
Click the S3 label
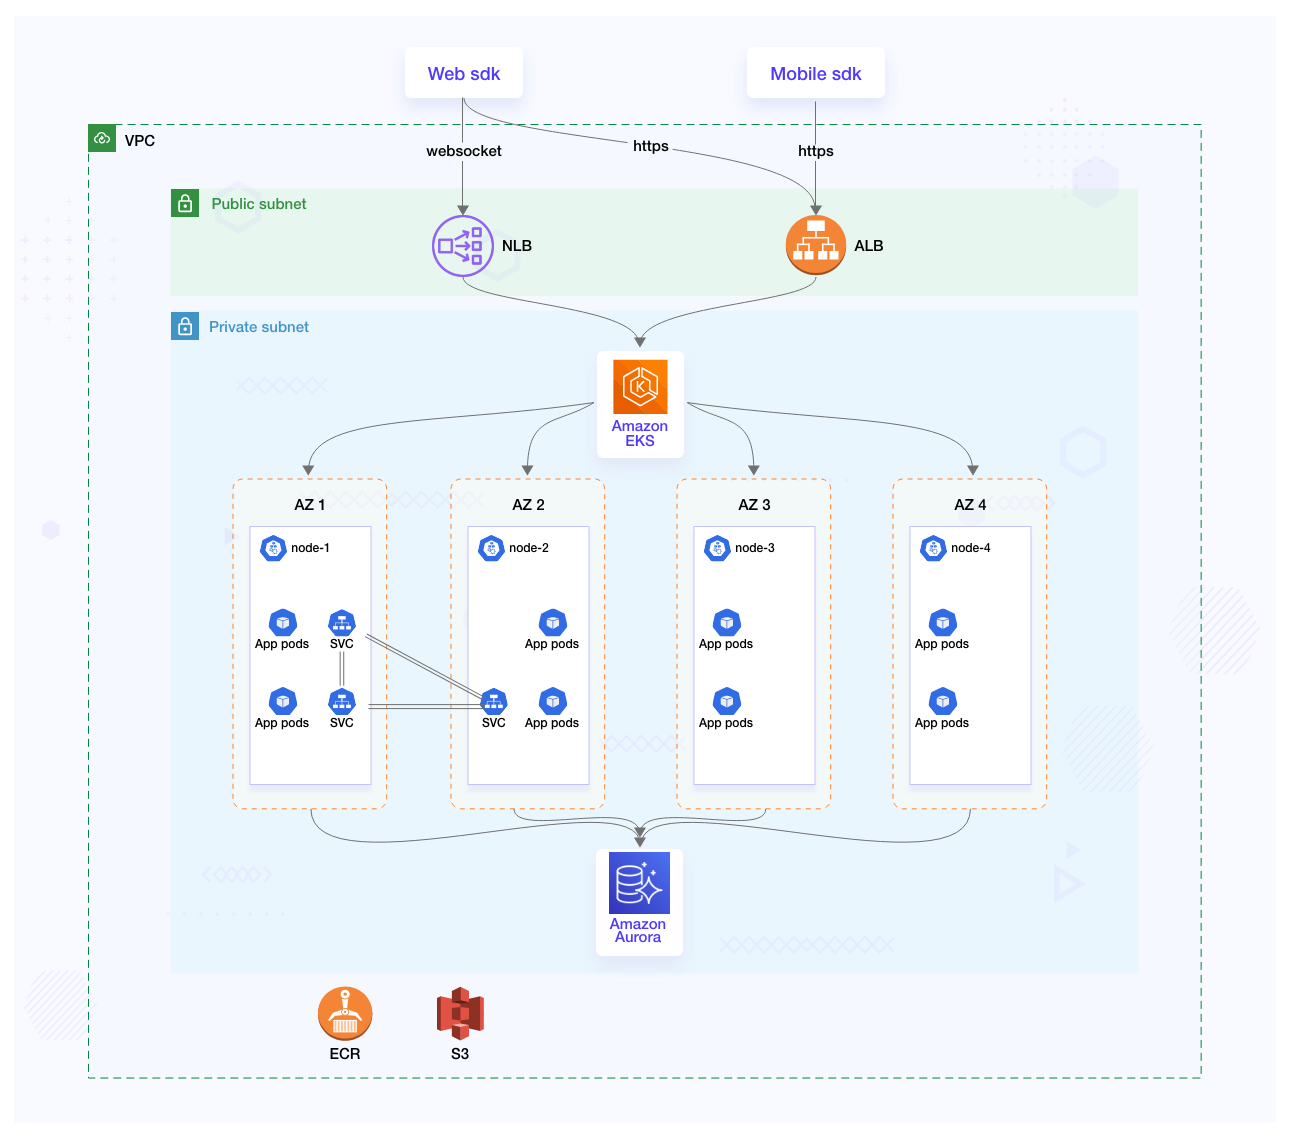point(460,1054)
